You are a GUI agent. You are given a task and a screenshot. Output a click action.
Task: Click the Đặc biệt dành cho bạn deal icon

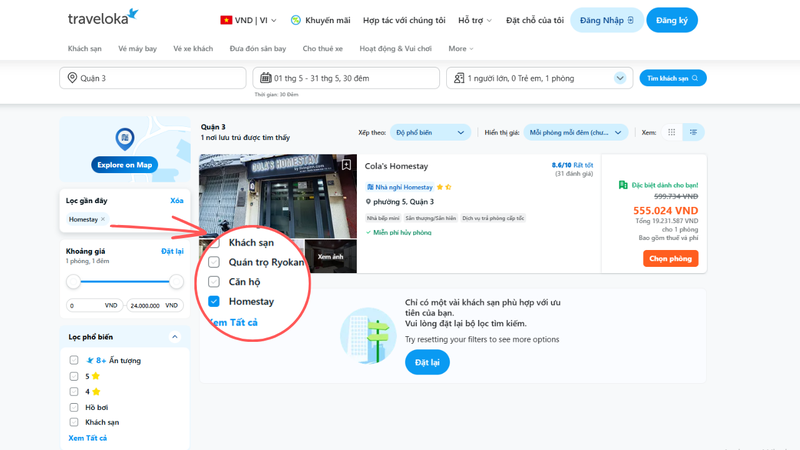[x=623, y=185]
